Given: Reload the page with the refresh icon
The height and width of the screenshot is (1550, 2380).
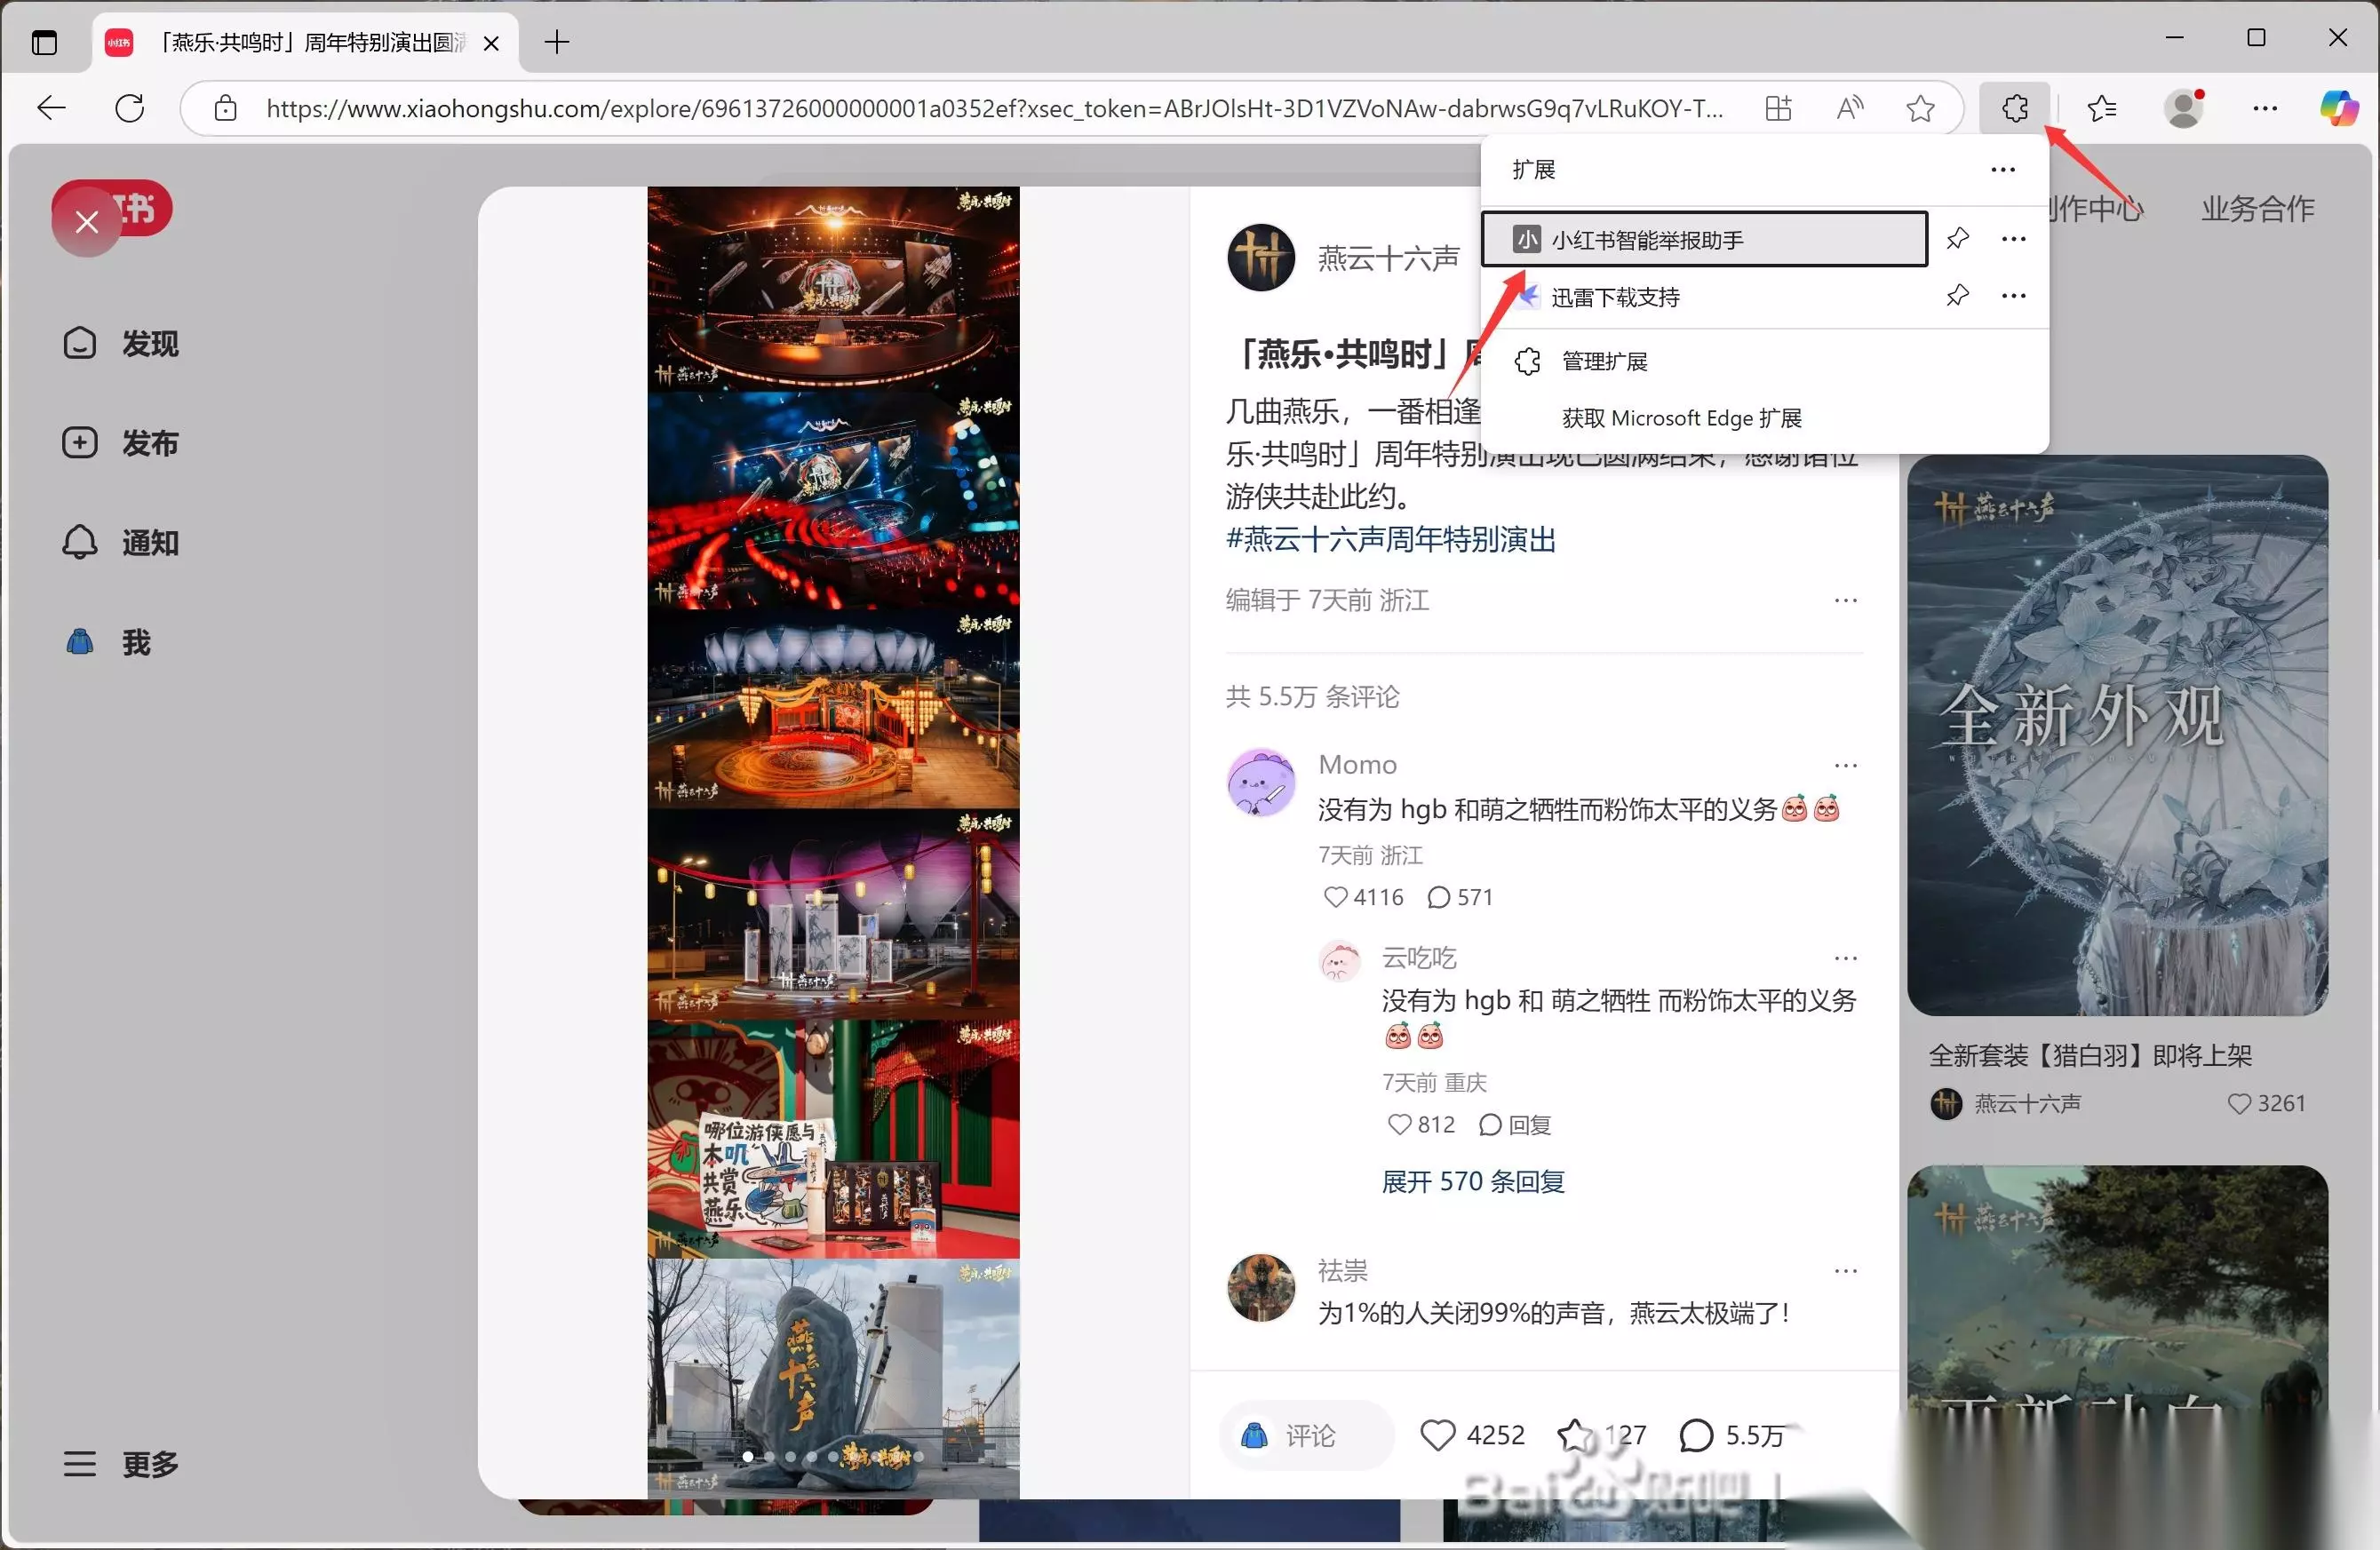Looking at the screenshot, I should click(130, 107).
